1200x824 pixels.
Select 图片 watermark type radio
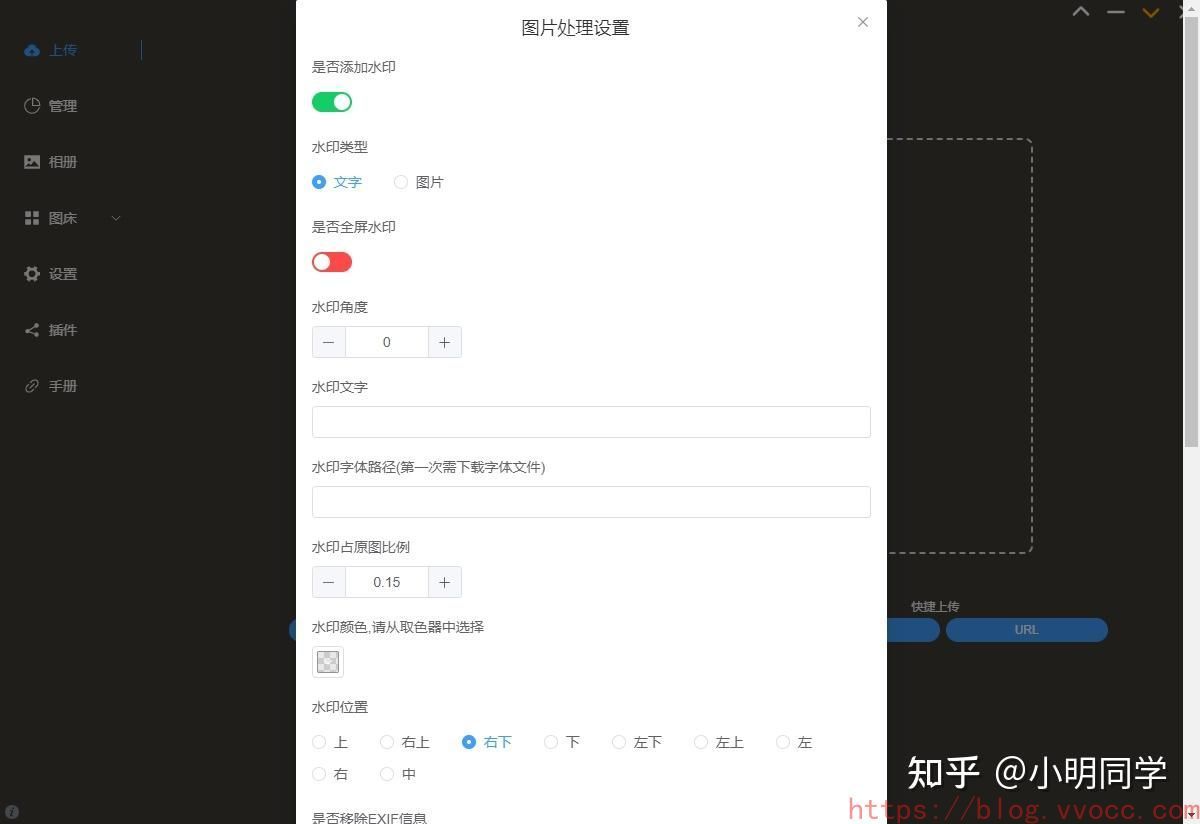click(x=401, y=182)
